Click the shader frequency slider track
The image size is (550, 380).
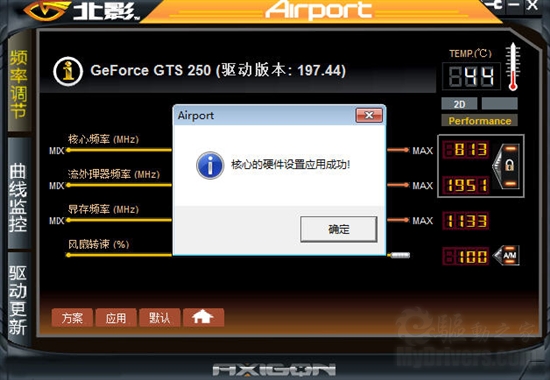119,185
